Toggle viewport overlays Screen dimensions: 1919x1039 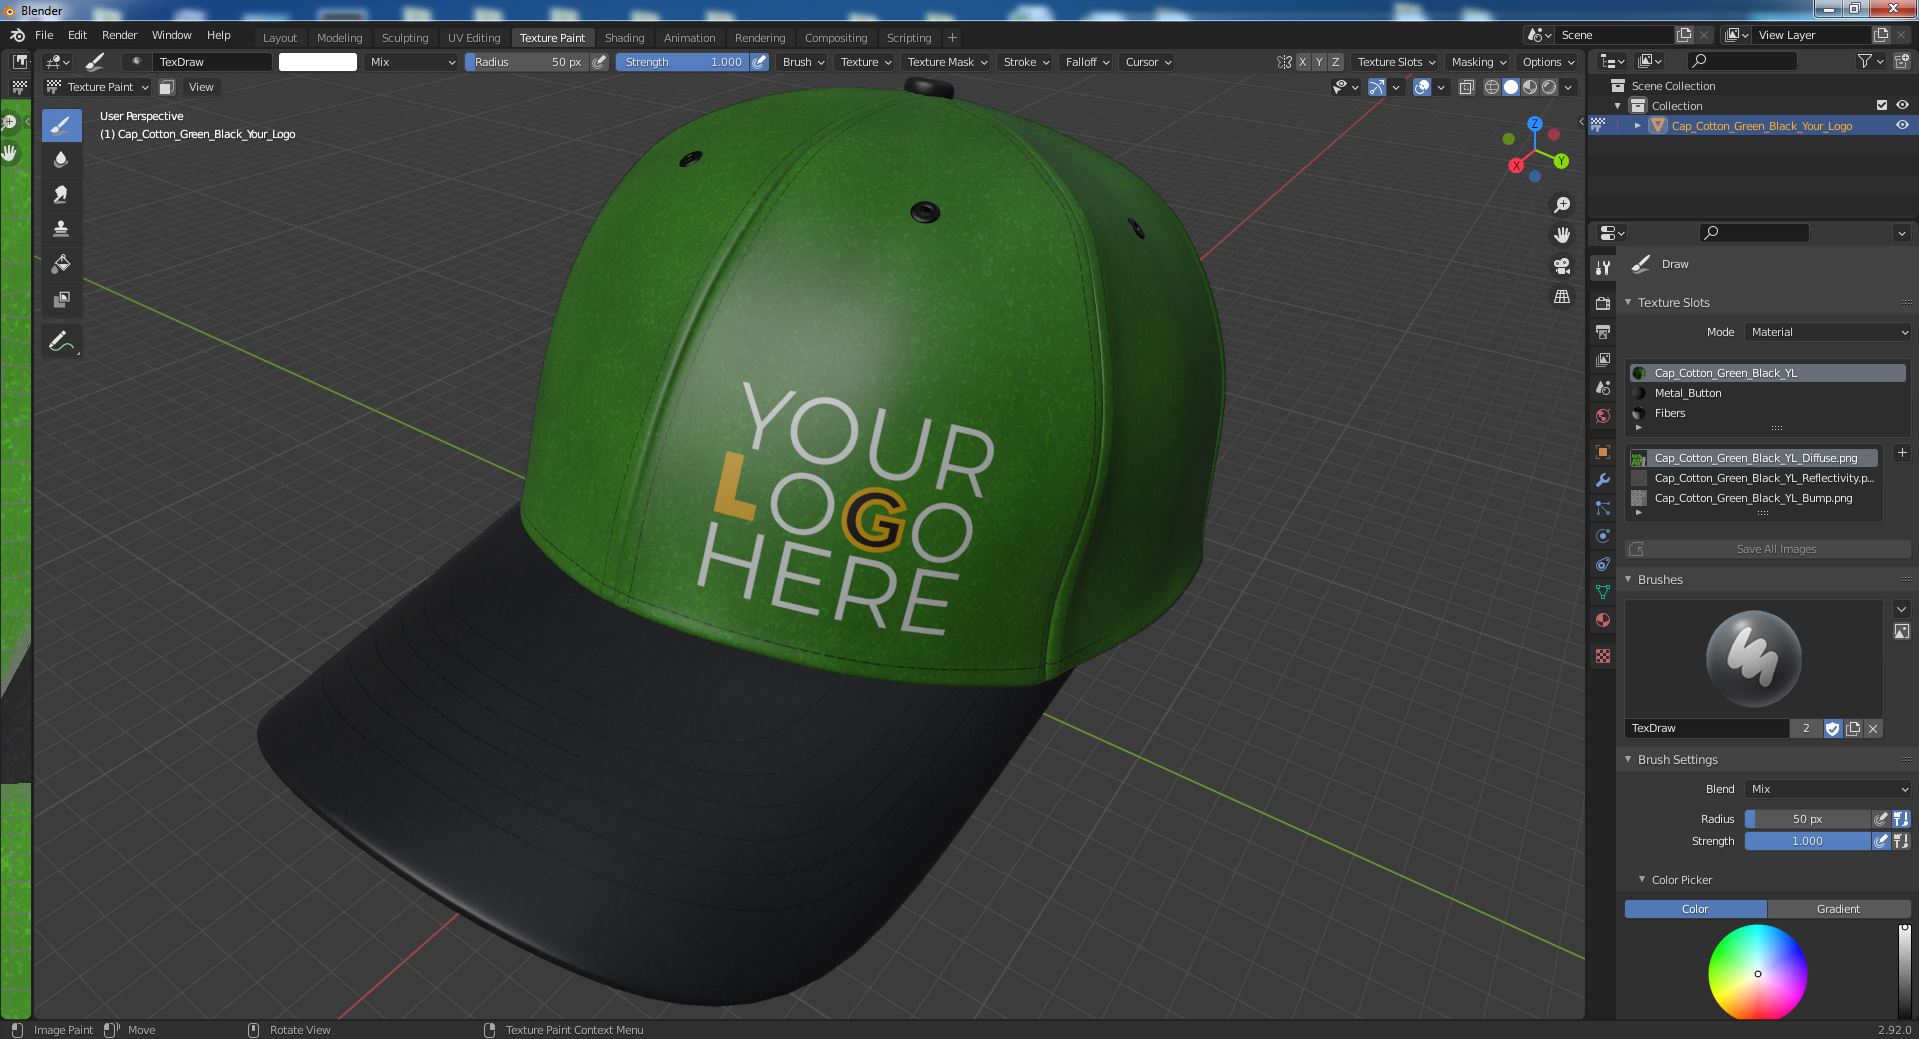(1422, 87)
